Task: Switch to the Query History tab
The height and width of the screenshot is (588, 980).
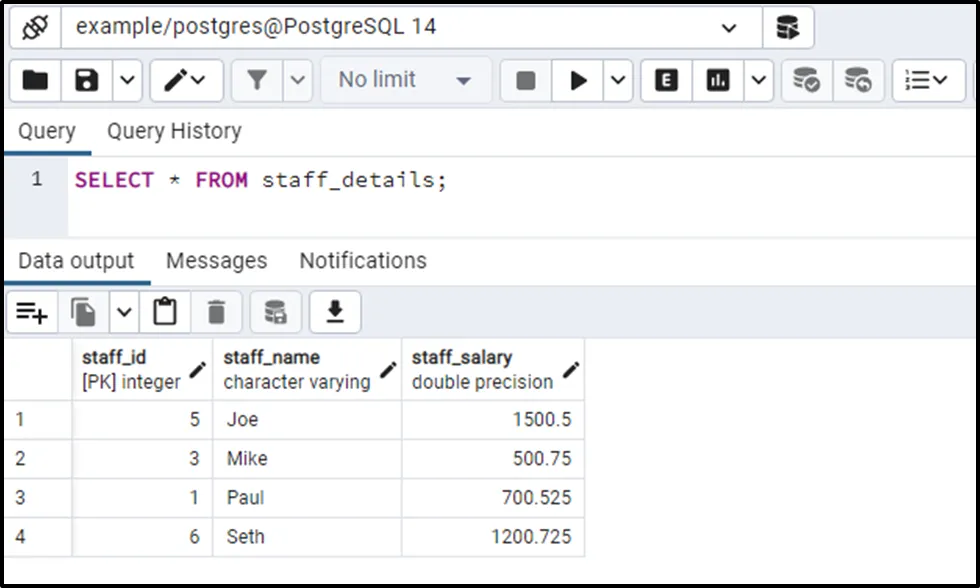Action: point(174,132)
